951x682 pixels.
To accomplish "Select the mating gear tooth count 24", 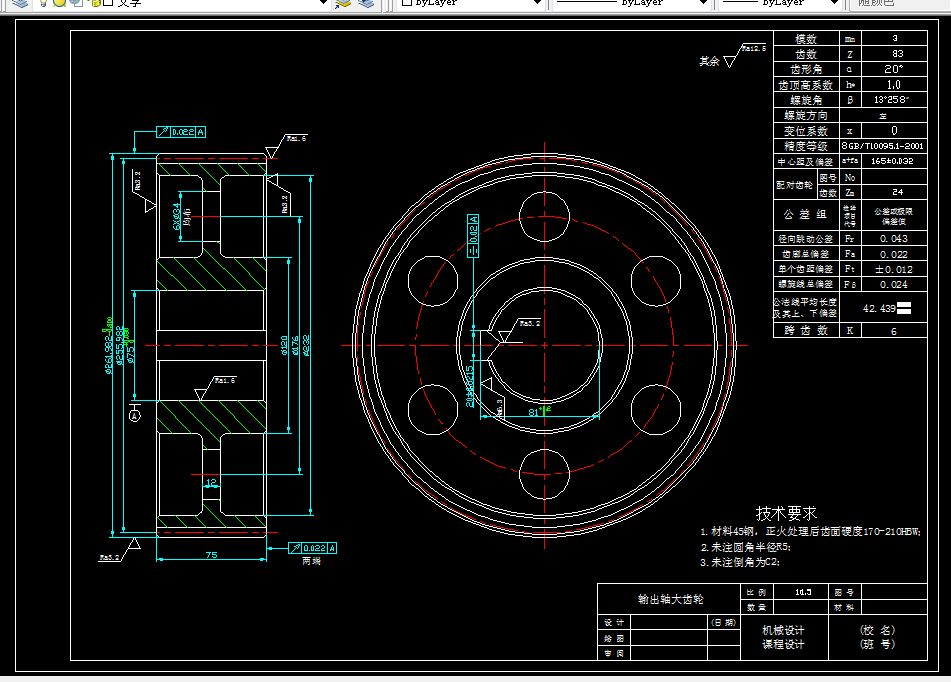I will (898, 192).
